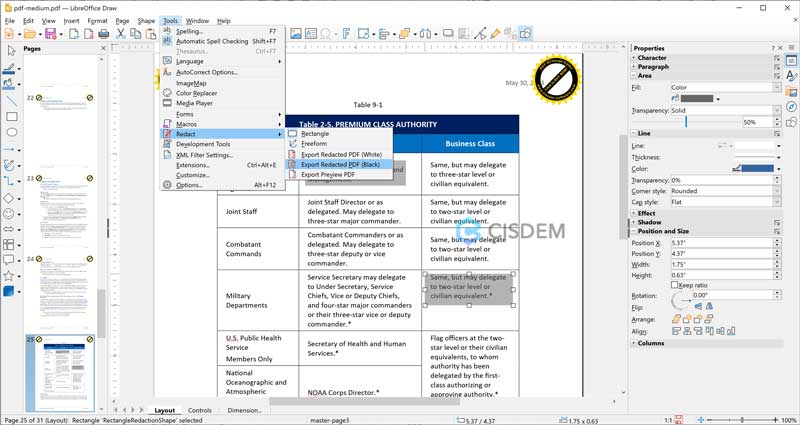Screen dimensions: 800x425
Task: Select the Line tool in left toolbar
Action: [10, 101]
